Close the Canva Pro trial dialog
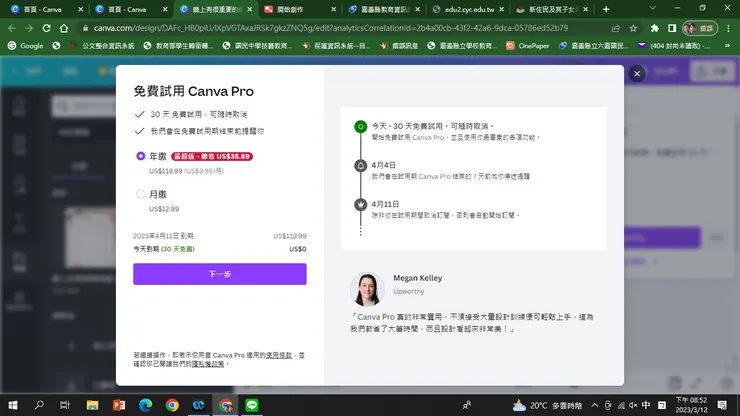740x416 pixels. [637, 74]
